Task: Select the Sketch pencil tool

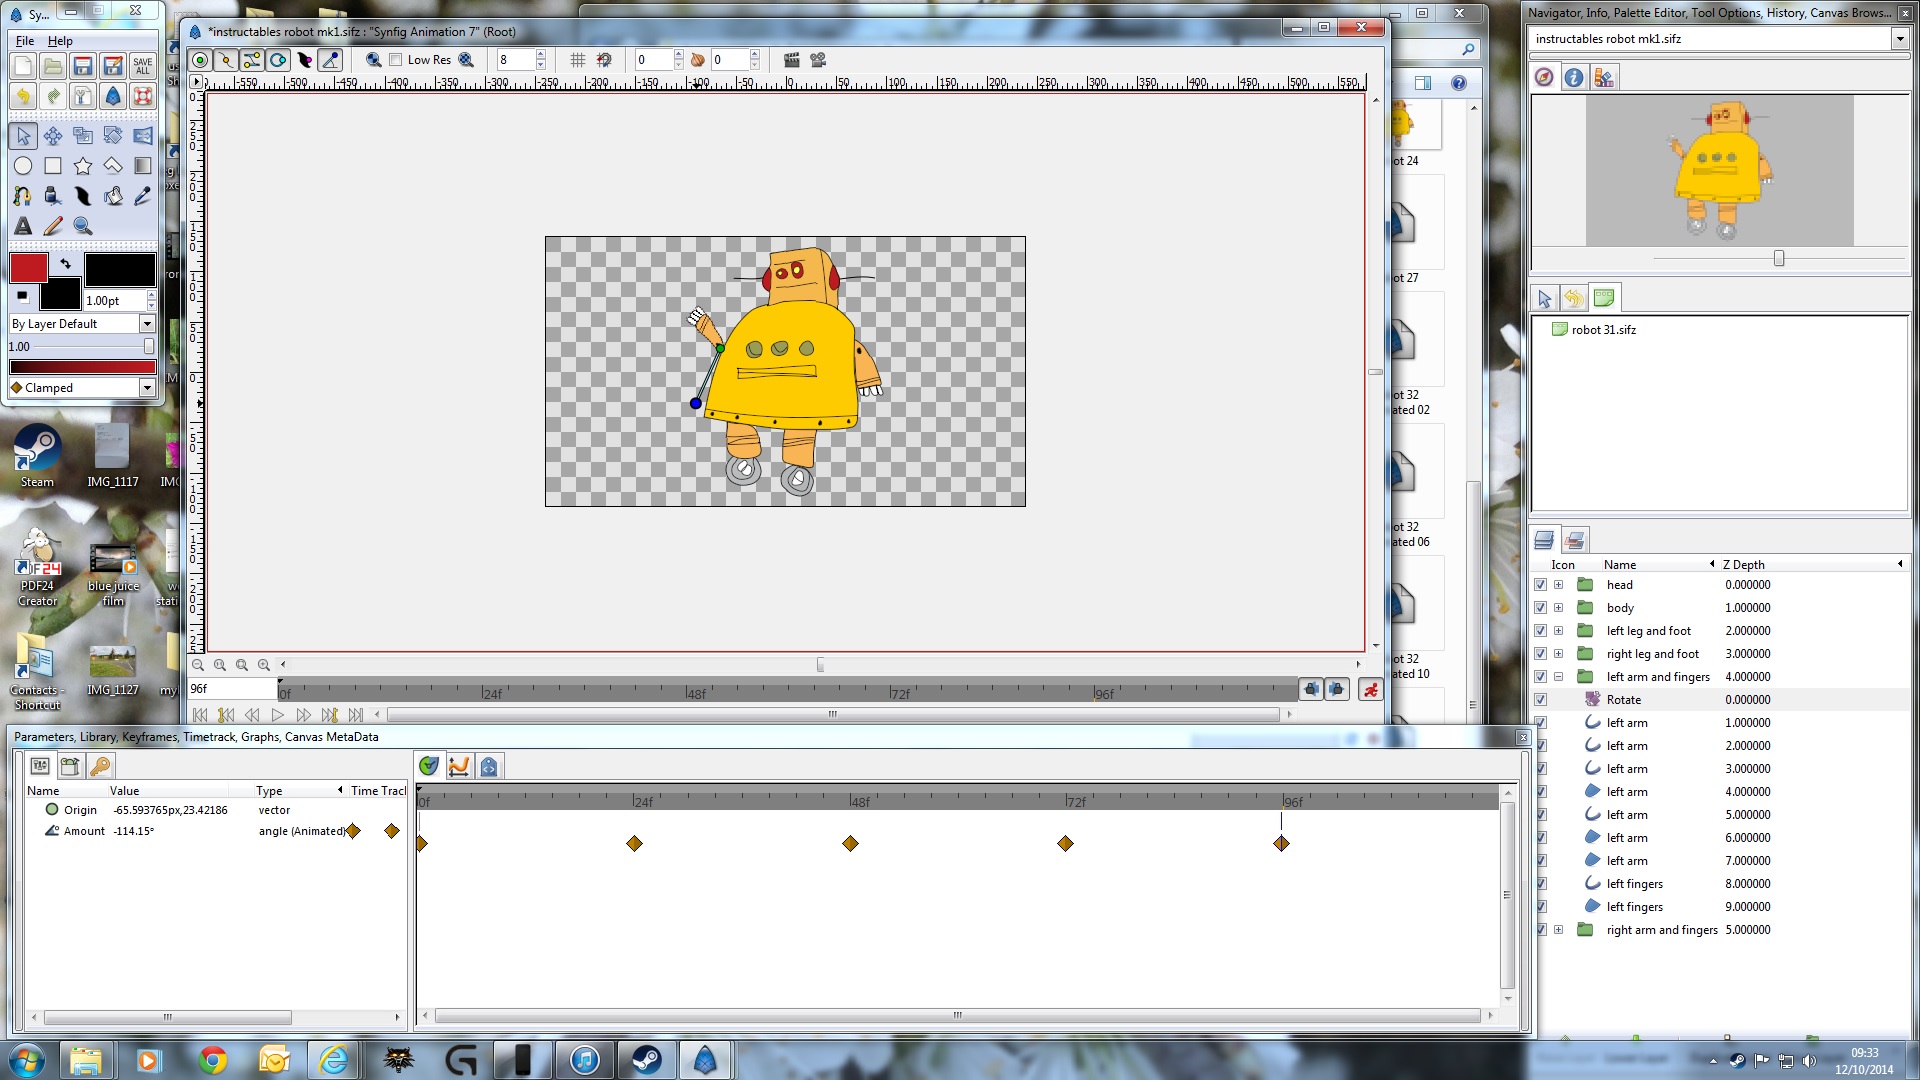Action: pyautogui.click(x=53, y=226)
